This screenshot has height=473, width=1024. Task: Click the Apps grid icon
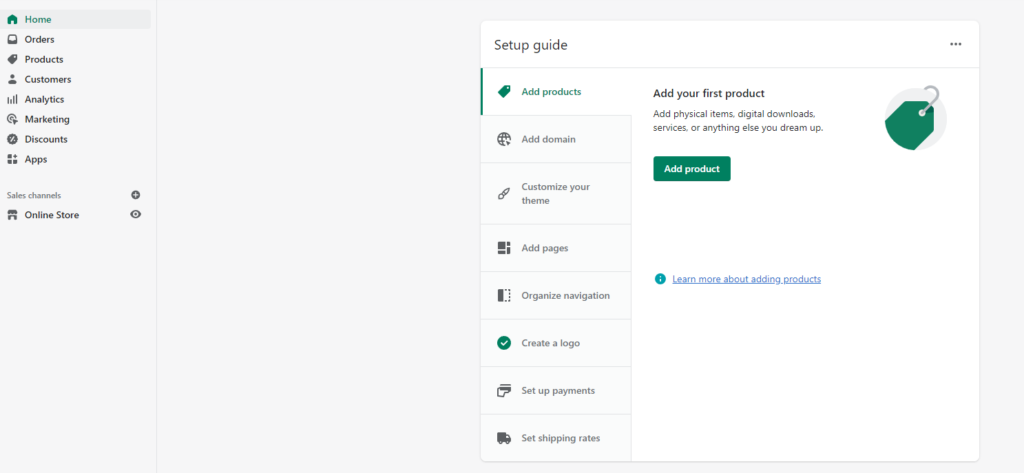point(12,159)
